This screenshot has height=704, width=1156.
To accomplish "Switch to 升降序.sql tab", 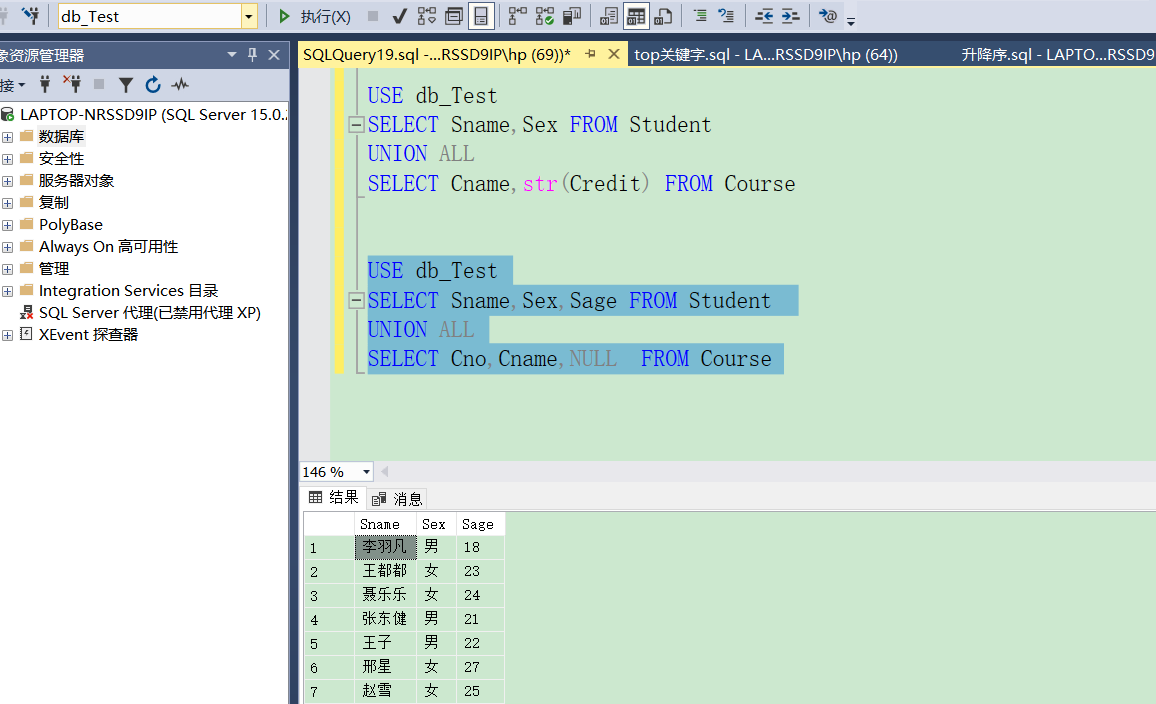I will [x=1058, y=55].
